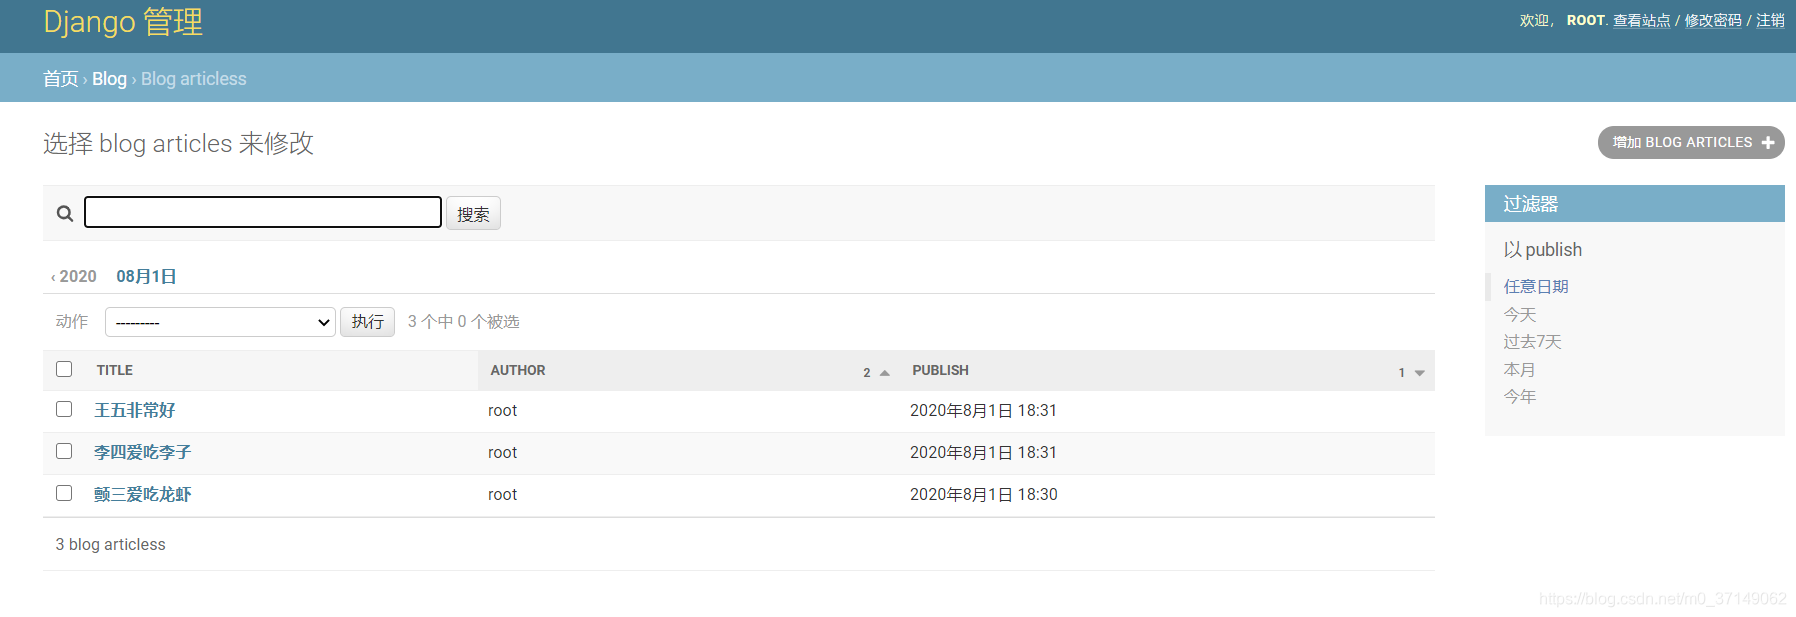Open article 颤三爱吃龙虾
The image size is (1796, 617).
tap(143, 494)
